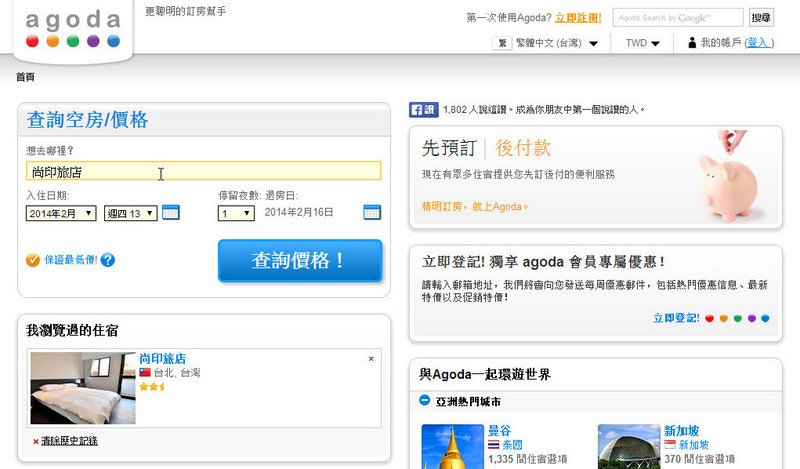Click the Thailand flag icon

coord(493,445)
